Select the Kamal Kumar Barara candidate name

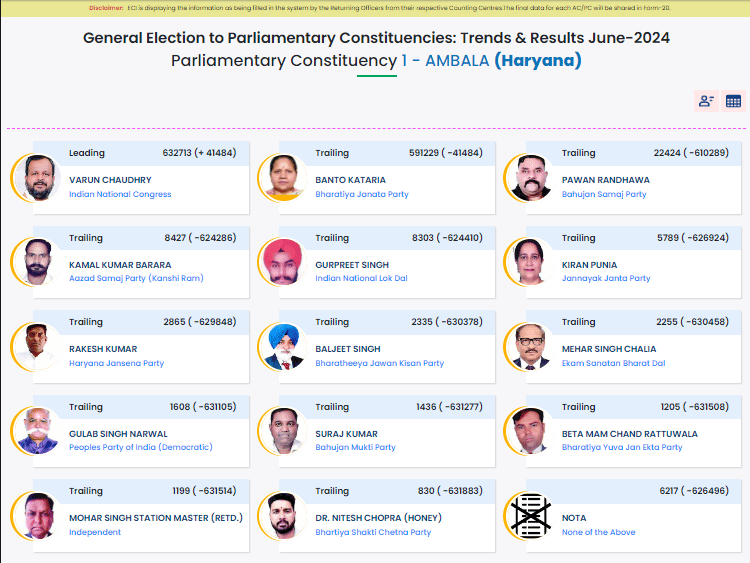click(120, 265)
